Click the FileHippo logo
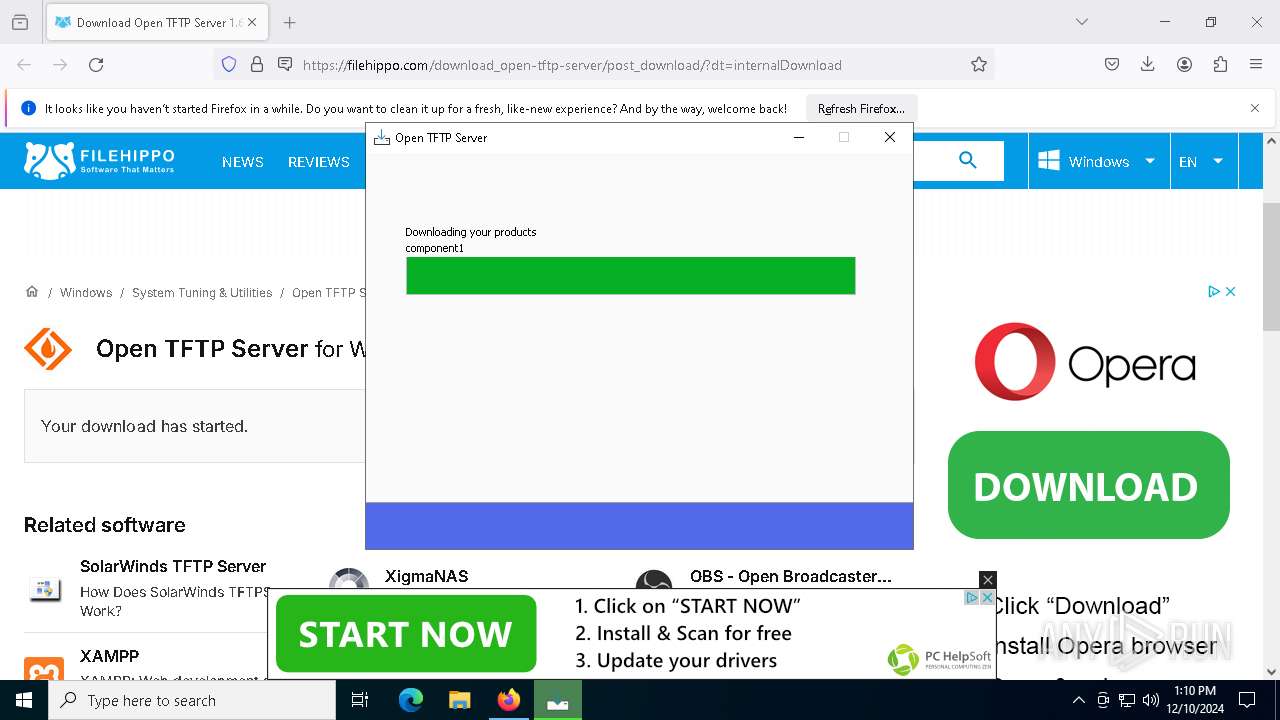This screenshot has width=1280, height=720. (99, 160)
